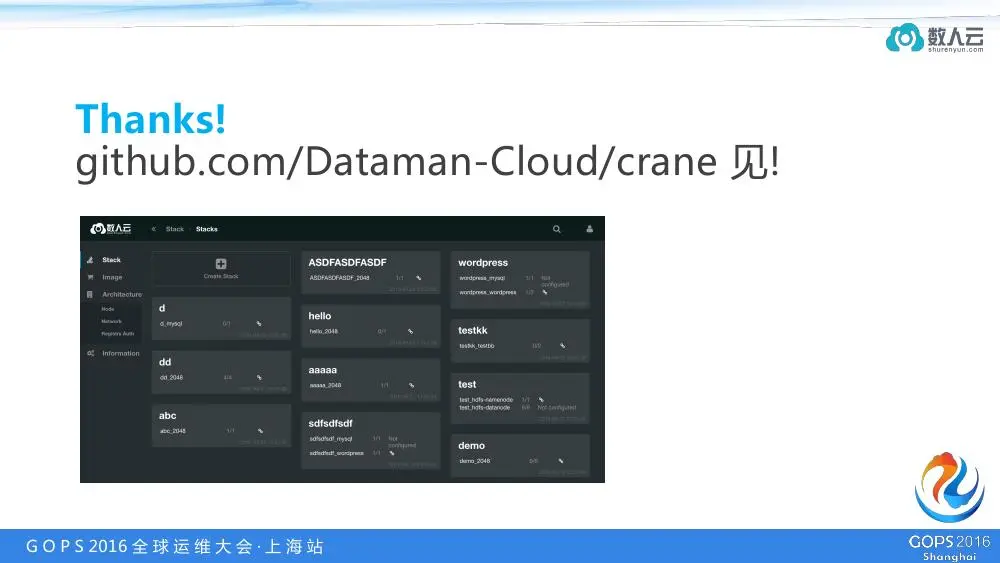
Task: Open the Node submenu item
Action: 108,309
